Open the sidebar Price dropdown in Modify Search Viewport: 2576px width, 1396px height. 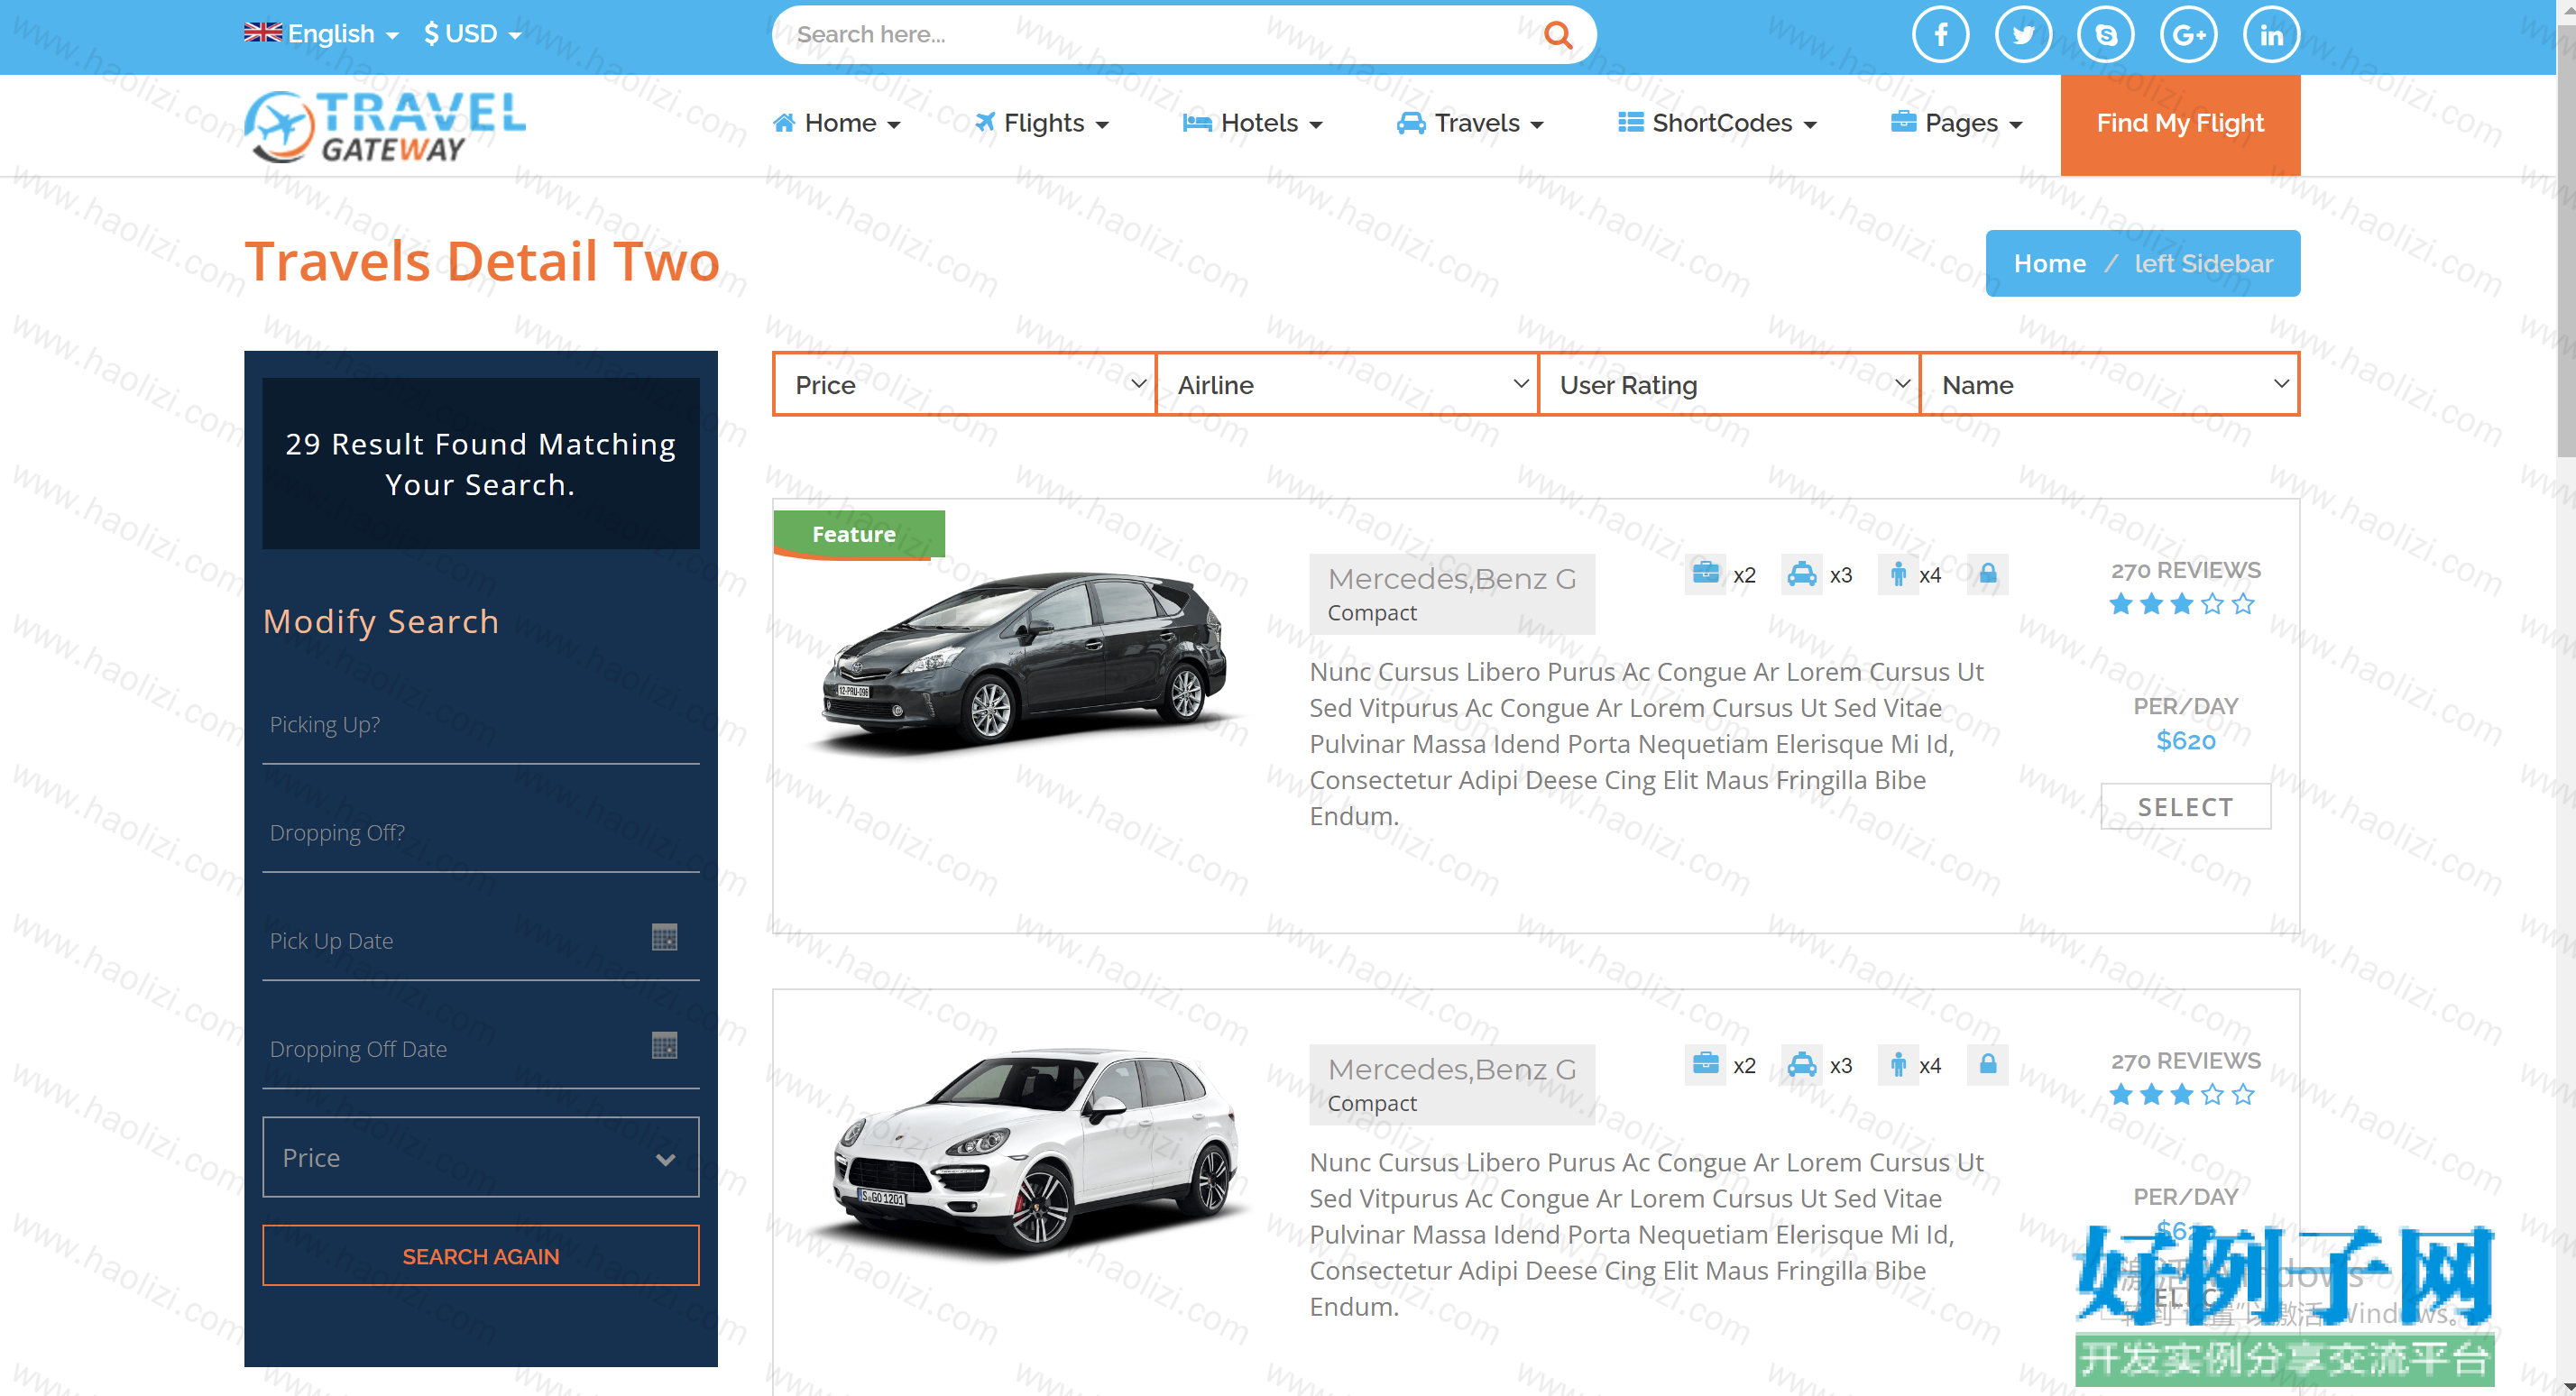click(x=480, y=1157)
